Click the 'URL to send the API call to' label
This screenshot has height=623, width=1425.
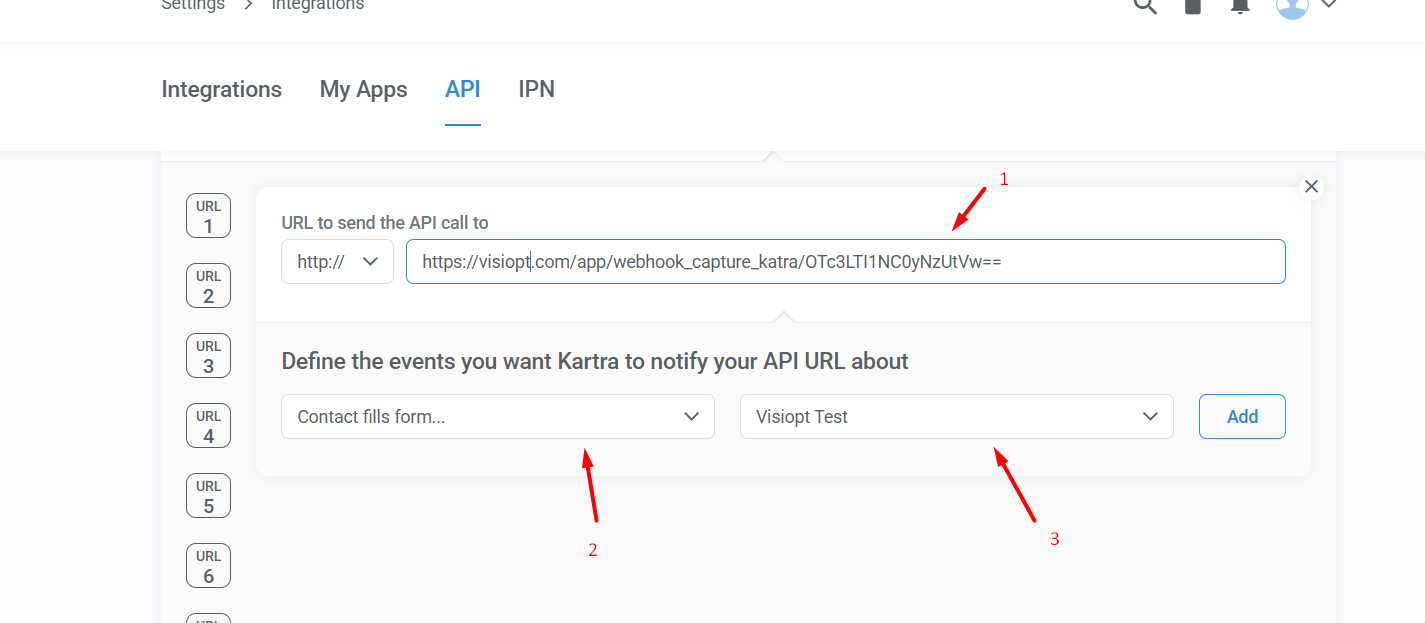(x=385, y=223)
